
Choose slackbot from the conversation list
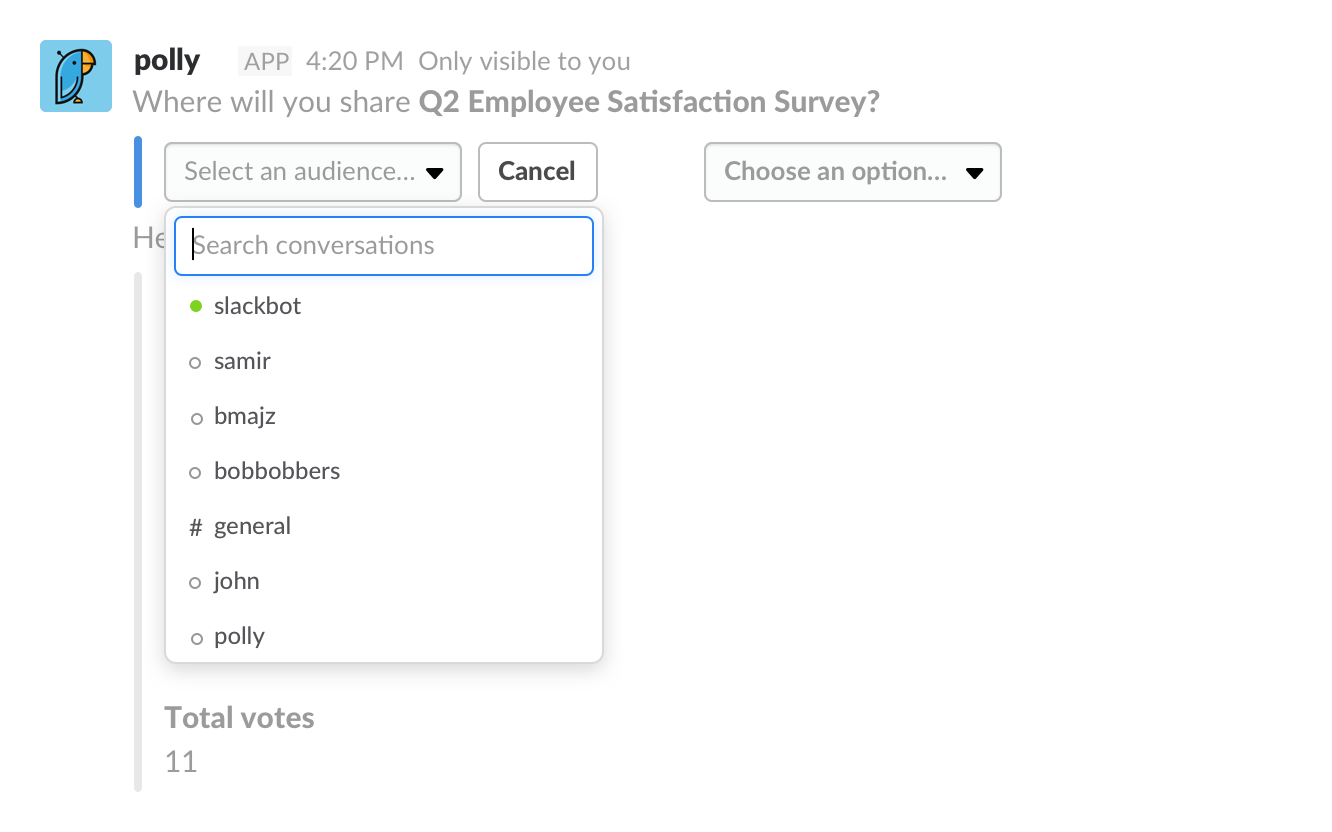(257, 306)
